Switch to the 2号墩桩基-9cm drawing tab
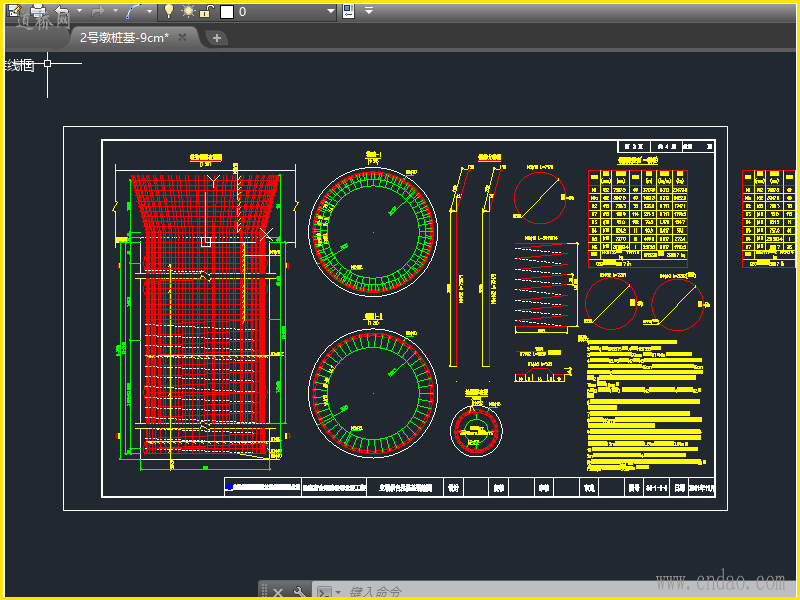This screenshot has height=600, width=800. 124,38
